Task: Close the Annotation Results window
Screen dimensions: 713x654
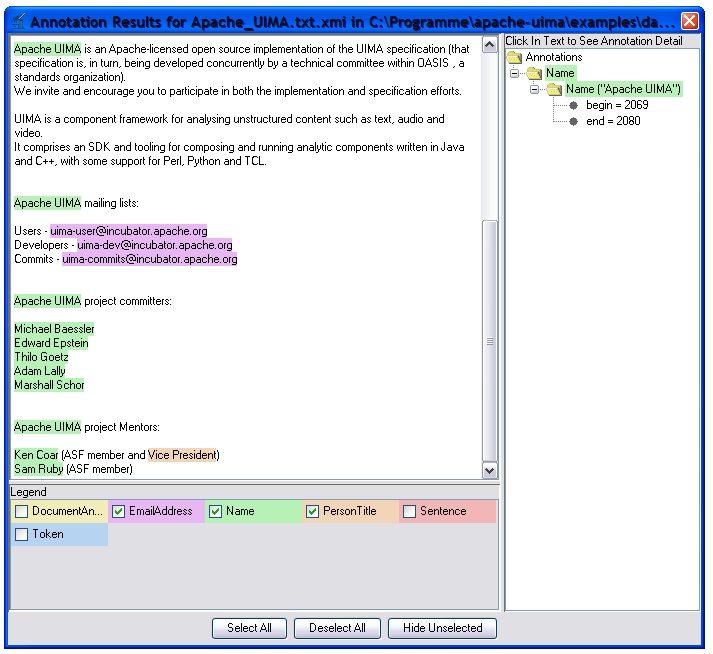Action: pyautogui.click(x=690, y=20)
